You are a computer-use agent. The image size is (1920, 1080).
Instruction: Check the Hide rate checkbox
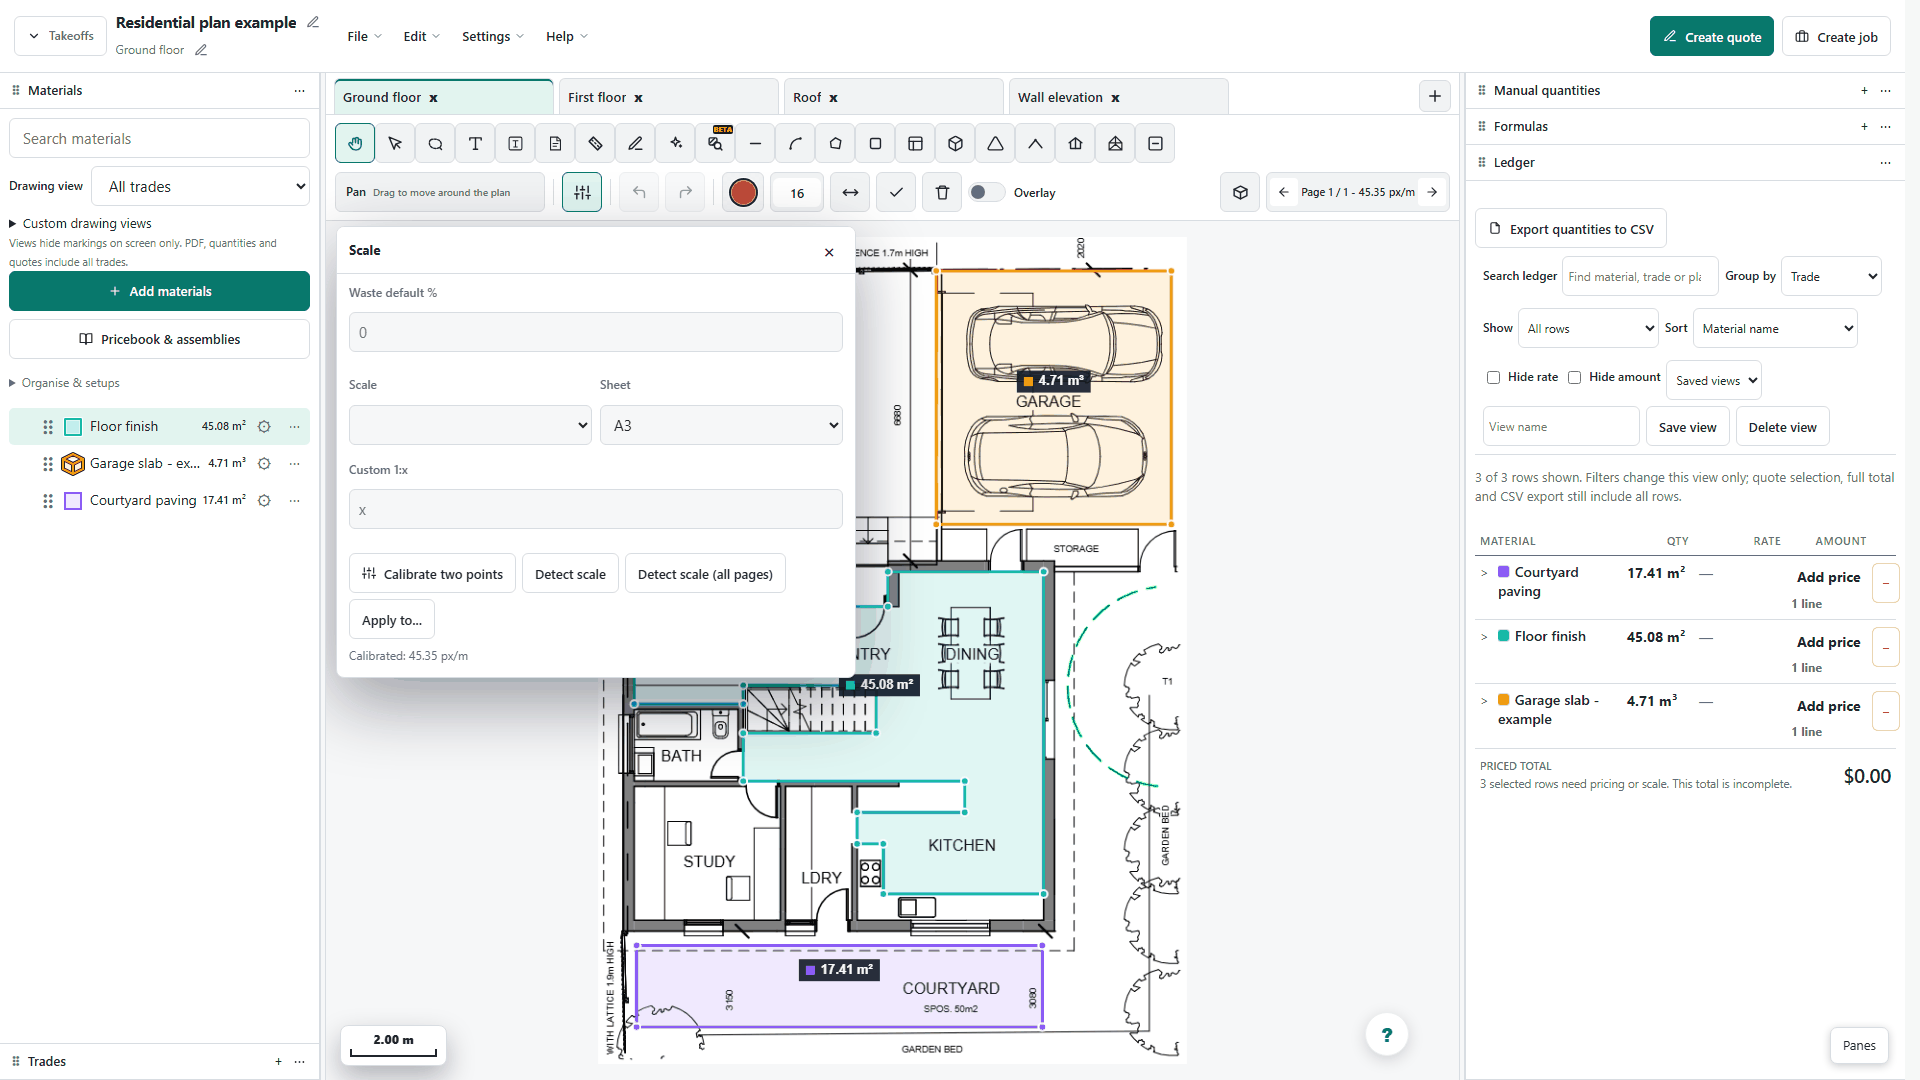1493,378
